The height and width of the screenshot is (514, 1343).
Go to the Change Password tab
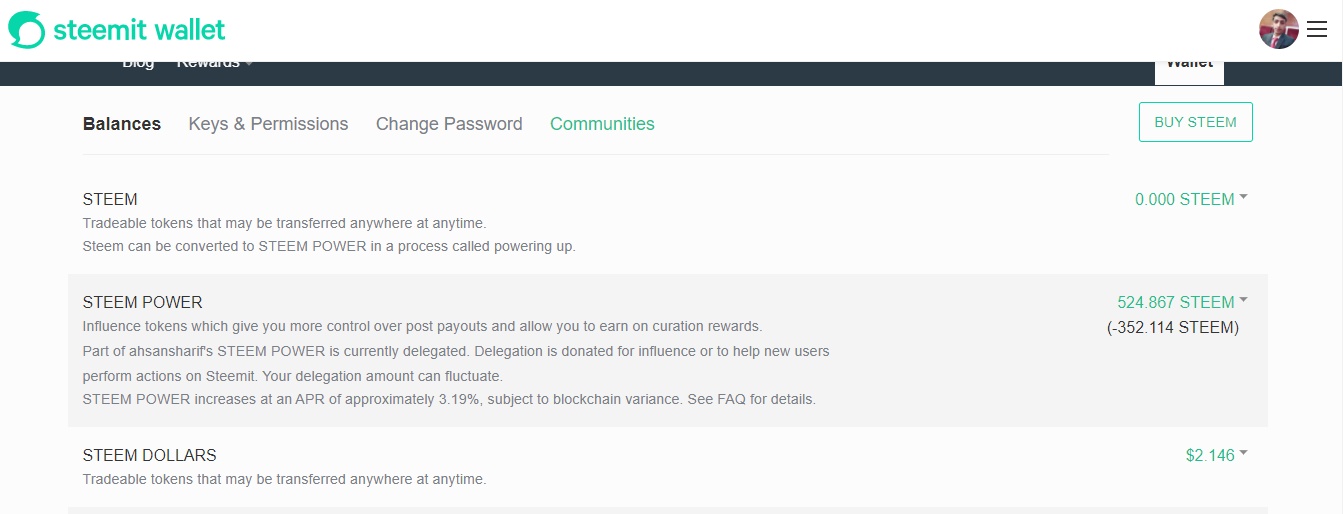tap(449, 124)
